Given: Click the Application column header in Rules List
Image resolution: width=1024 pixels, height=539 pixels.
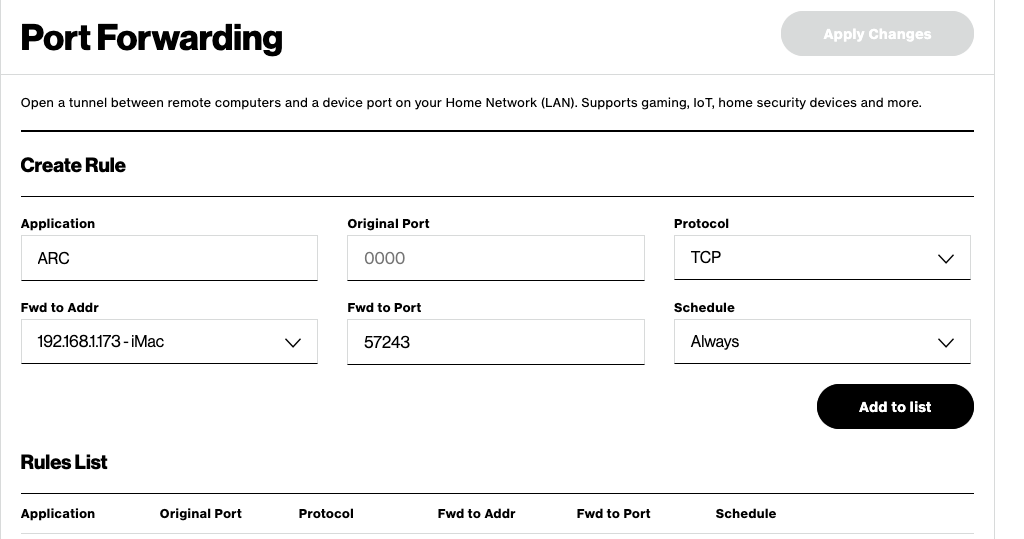Looking at the screenshot, I should pyautogui.click(x=57, y=514).
